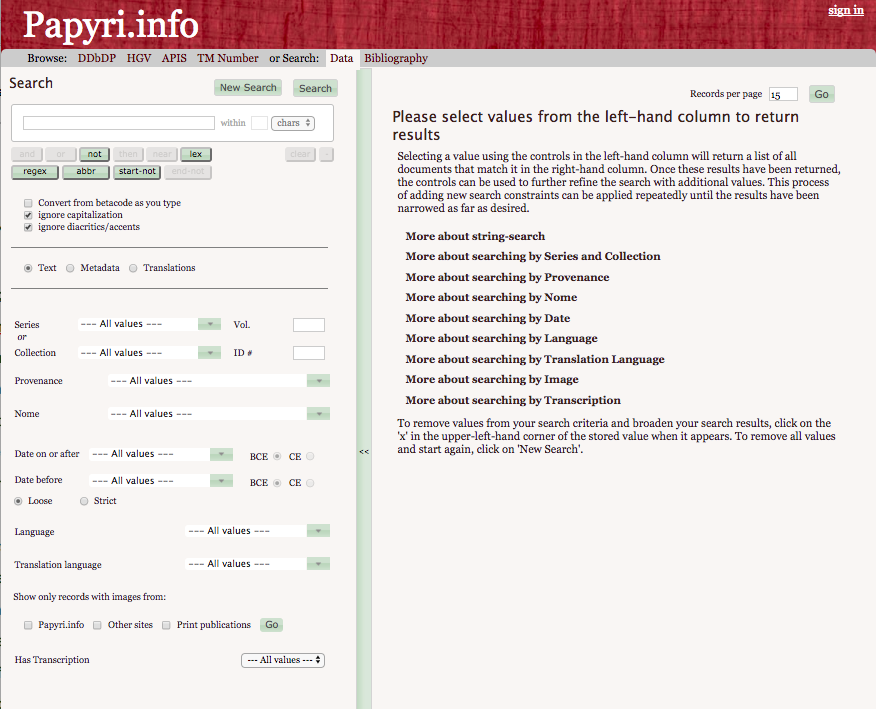Click the Search button
This screenshot has width=876, height=709.
(x=315, y=88)
